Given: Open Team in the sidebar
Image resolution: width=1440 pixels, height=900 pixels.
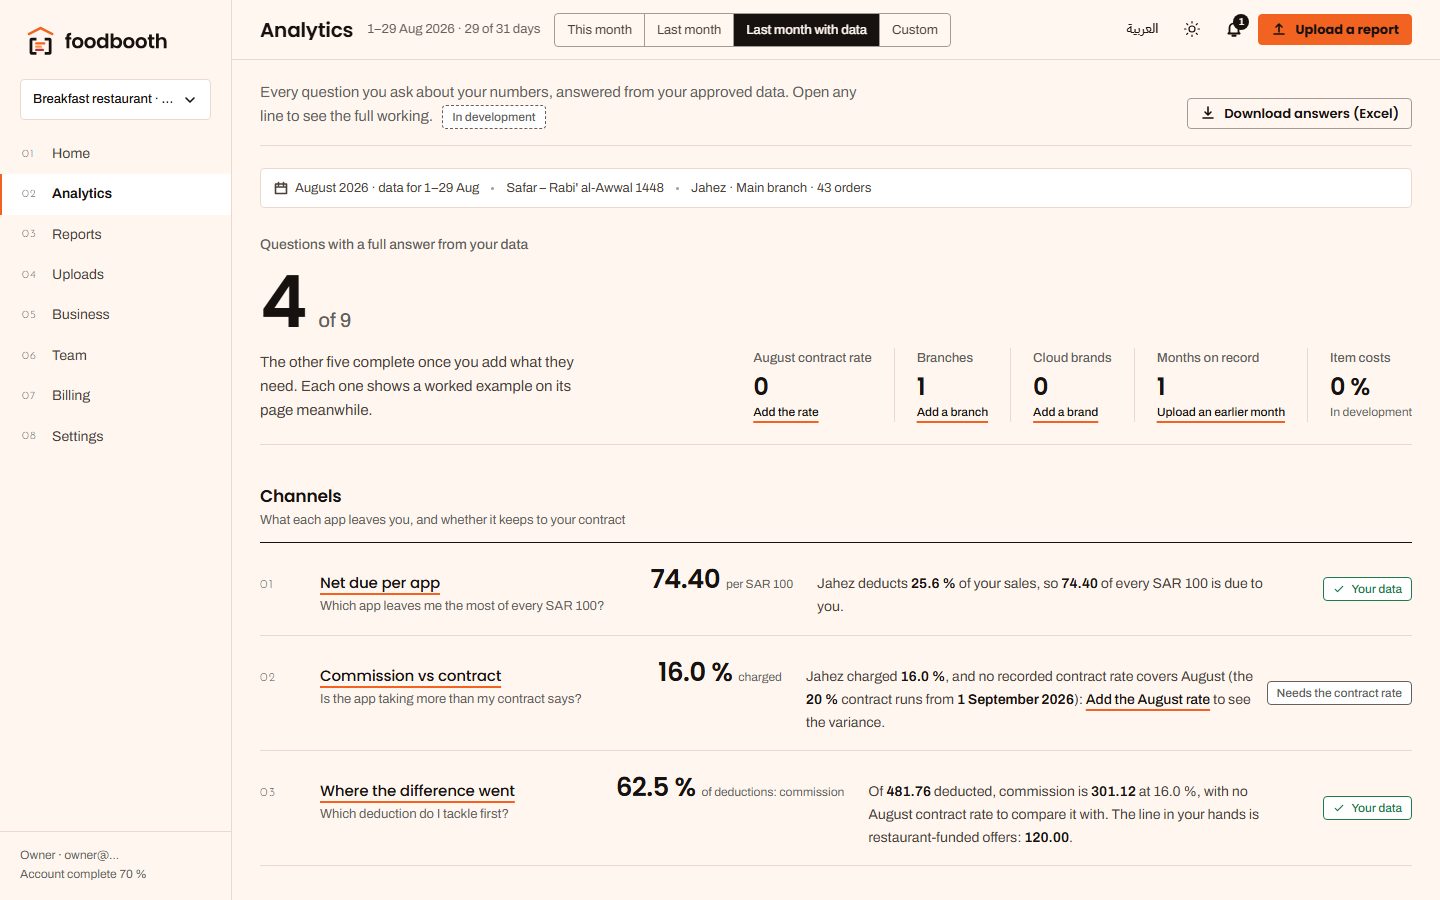Looking at the screenshot, I should click(x=115, y=355).
